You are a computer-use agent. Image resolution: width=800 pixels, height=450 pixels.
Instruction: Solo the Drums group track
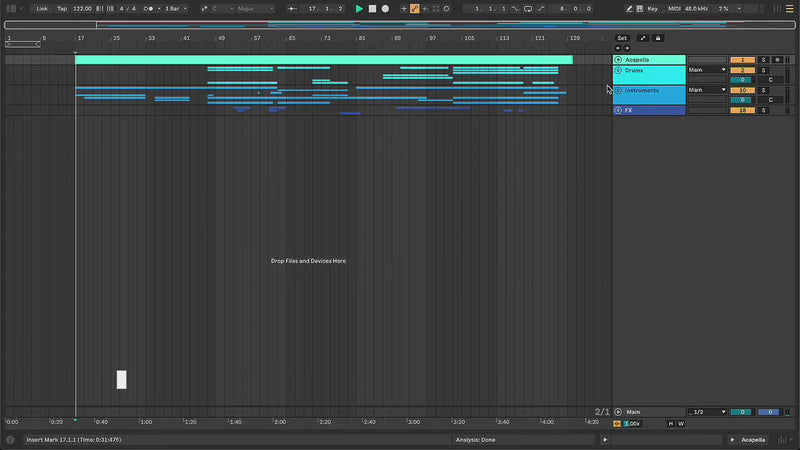click(763, 70)
